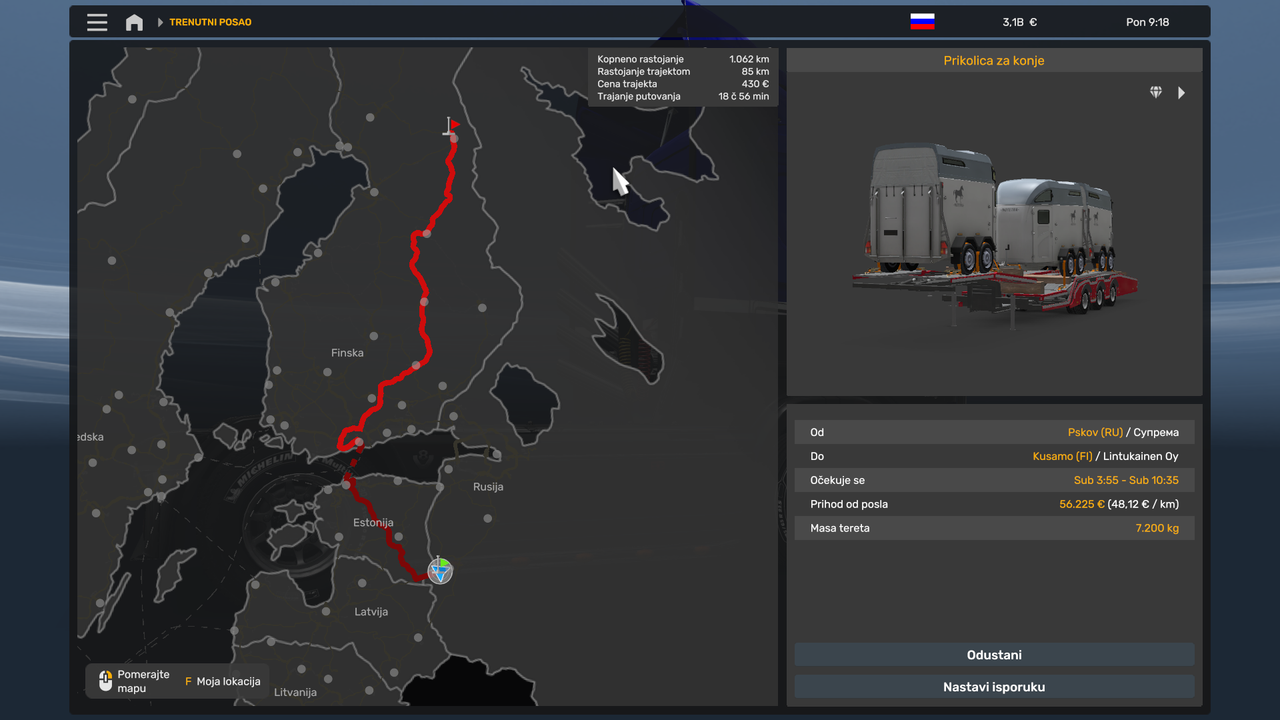Click the Russian flag icon
The image size is (1280, 720).
922,22
